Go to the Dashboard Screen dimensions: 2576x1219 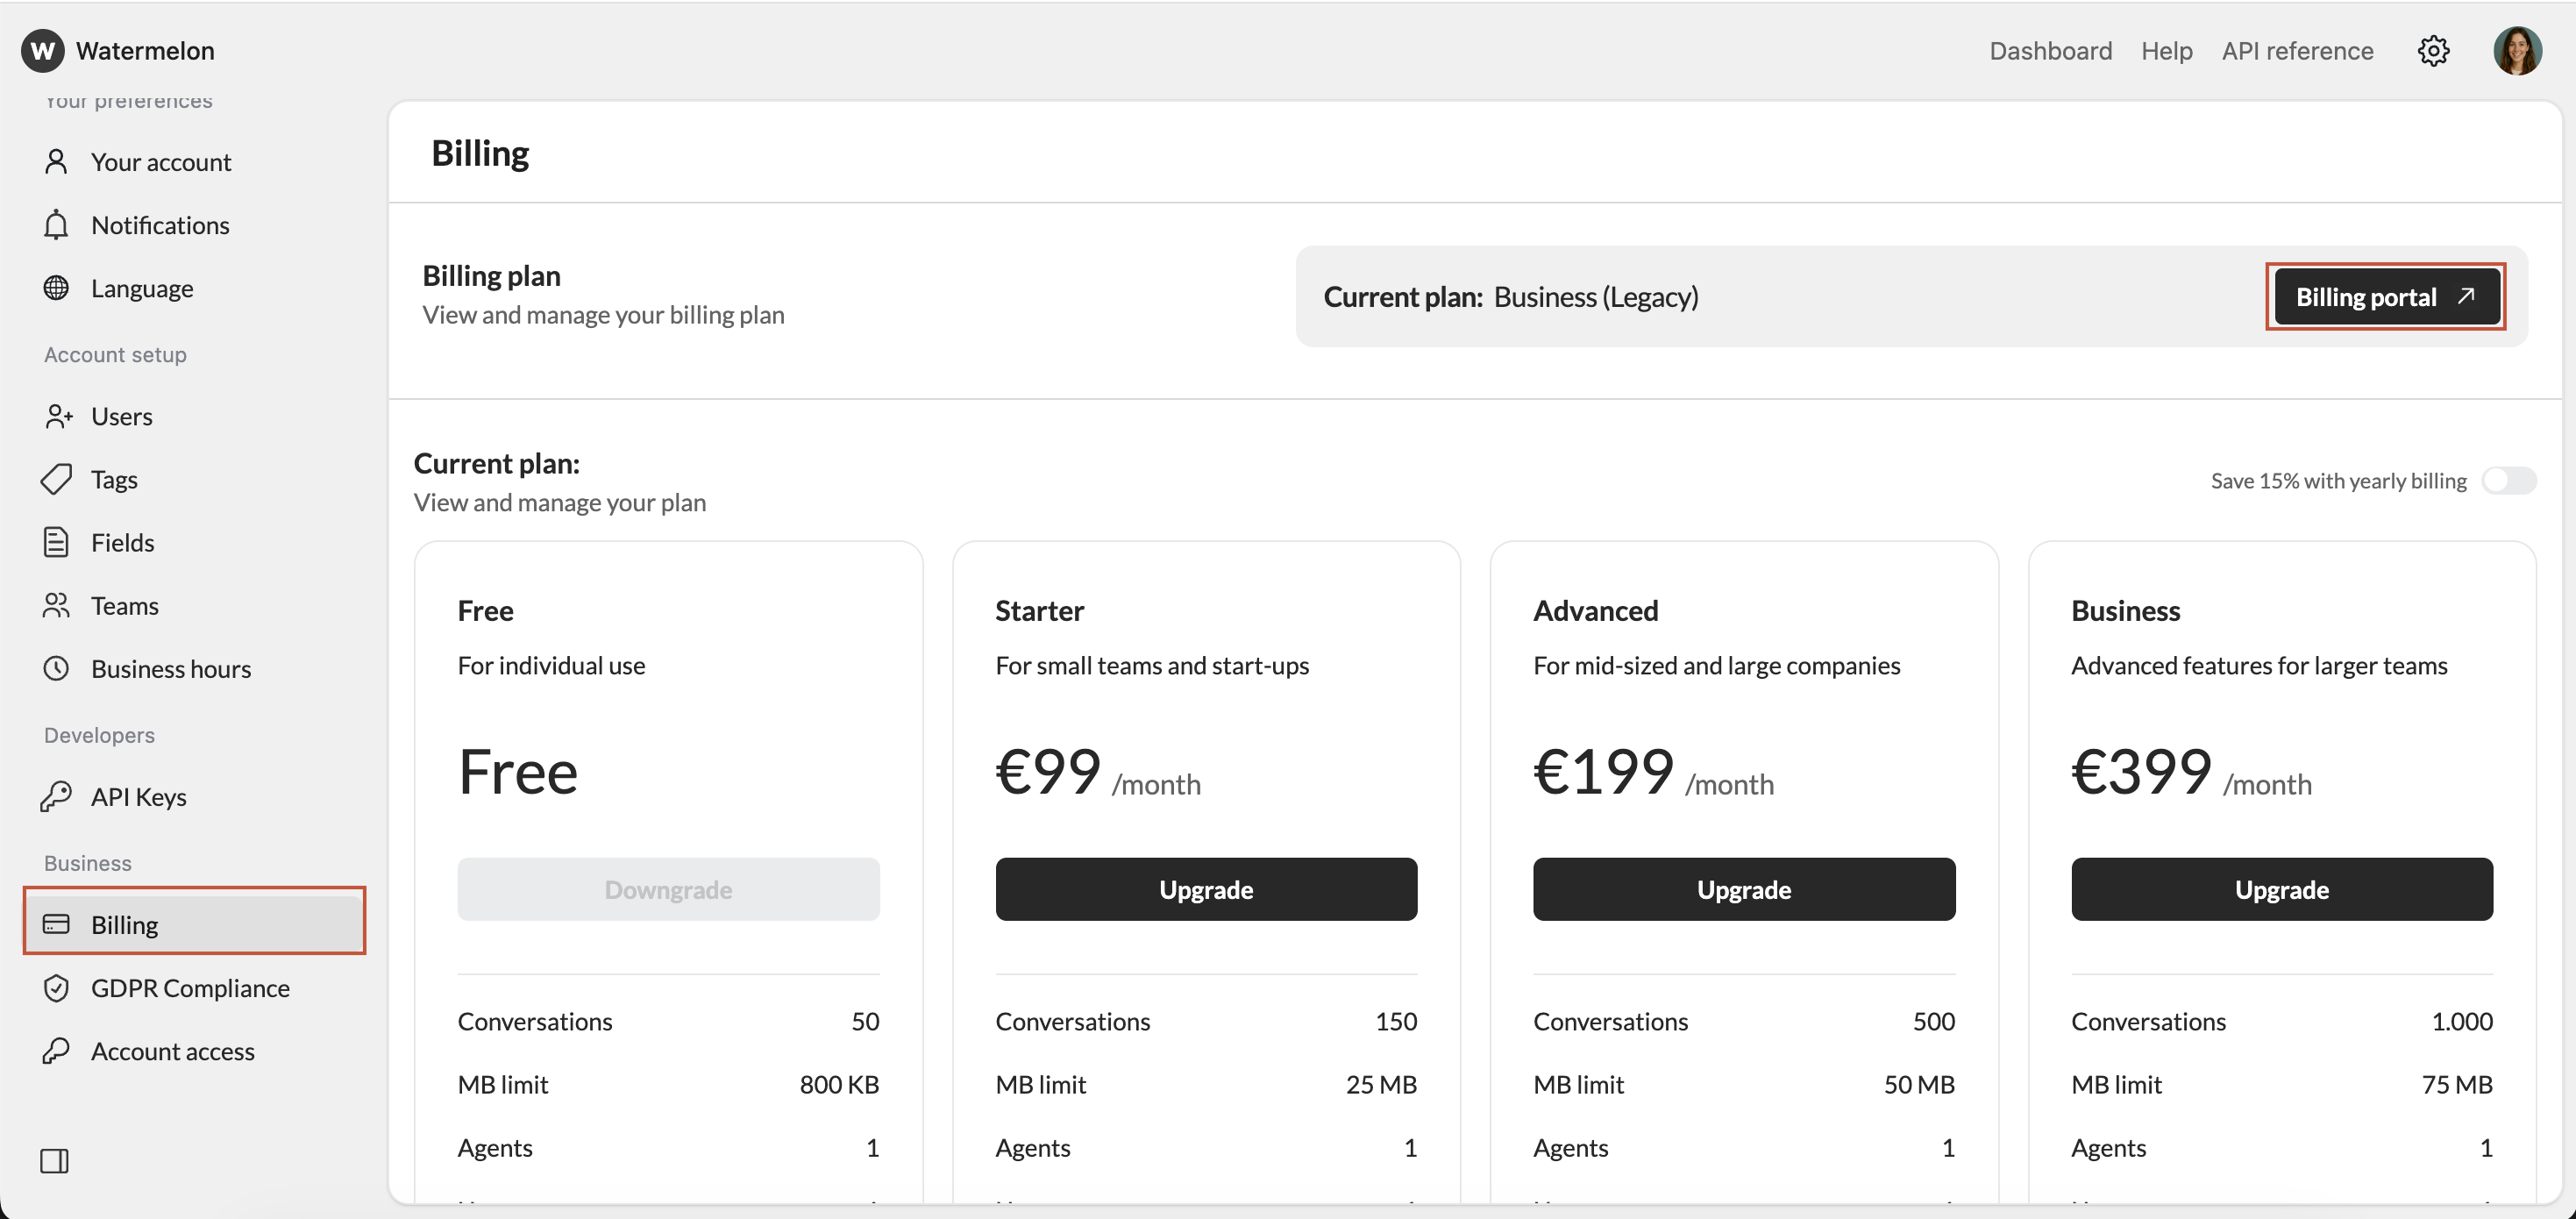pyautogui.click(x=2050, y=50)
